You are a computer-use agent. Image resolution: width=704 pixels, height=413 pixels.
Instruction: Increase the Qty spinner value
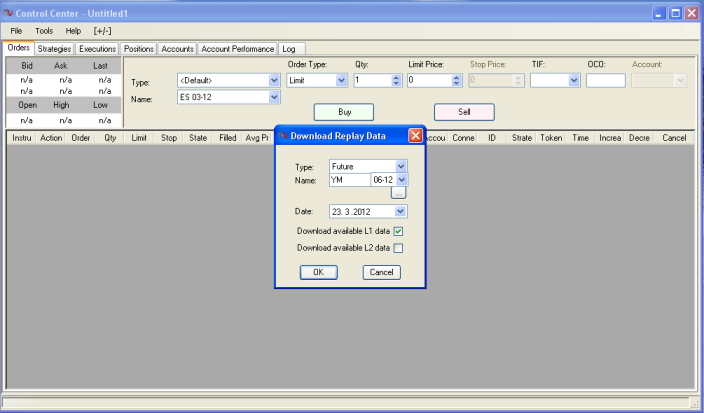point(396,77)
